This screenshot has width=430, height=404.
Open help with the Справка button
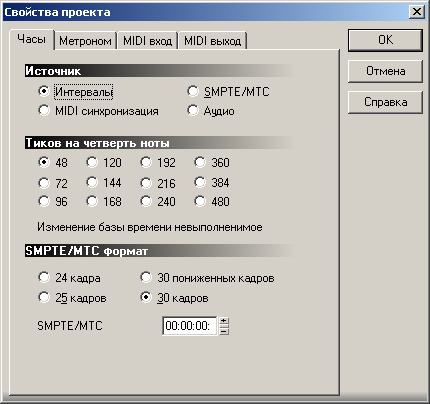385,102
